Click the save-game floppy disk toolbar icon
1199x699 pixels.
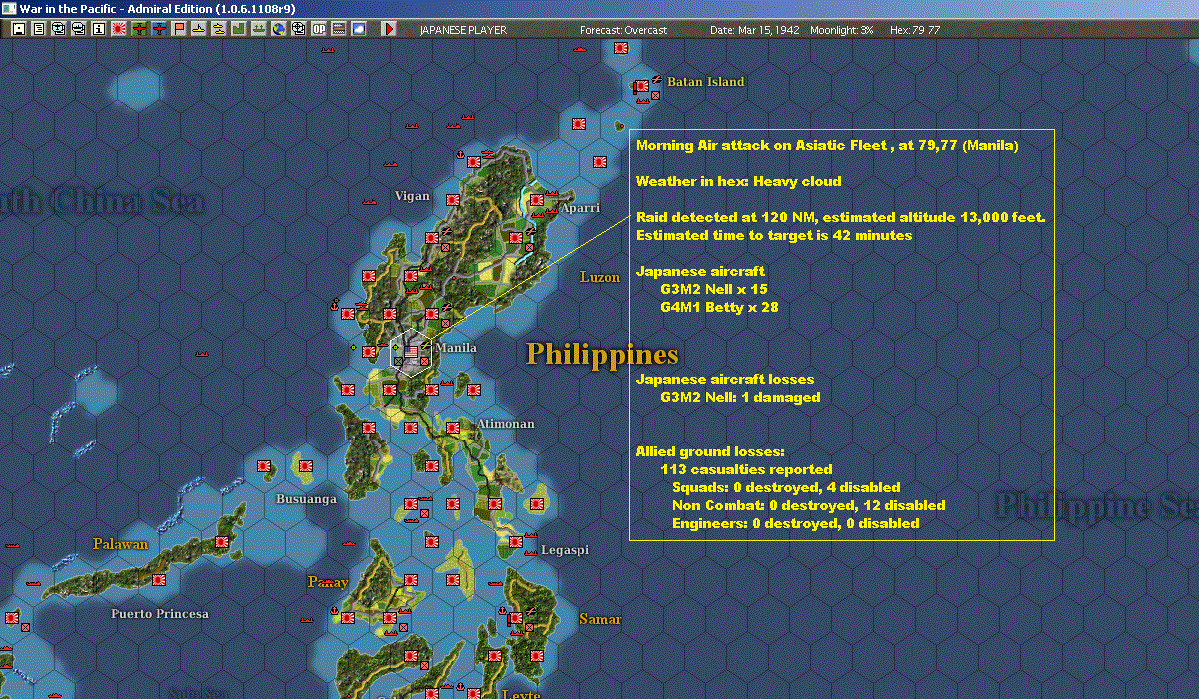point(19,29)
